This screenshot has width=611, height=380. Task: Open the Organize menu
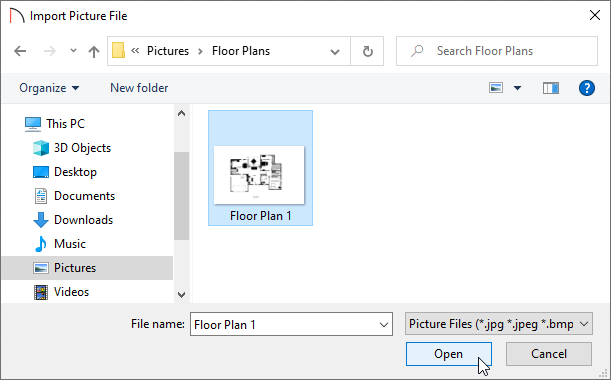[x=49, y=88]
